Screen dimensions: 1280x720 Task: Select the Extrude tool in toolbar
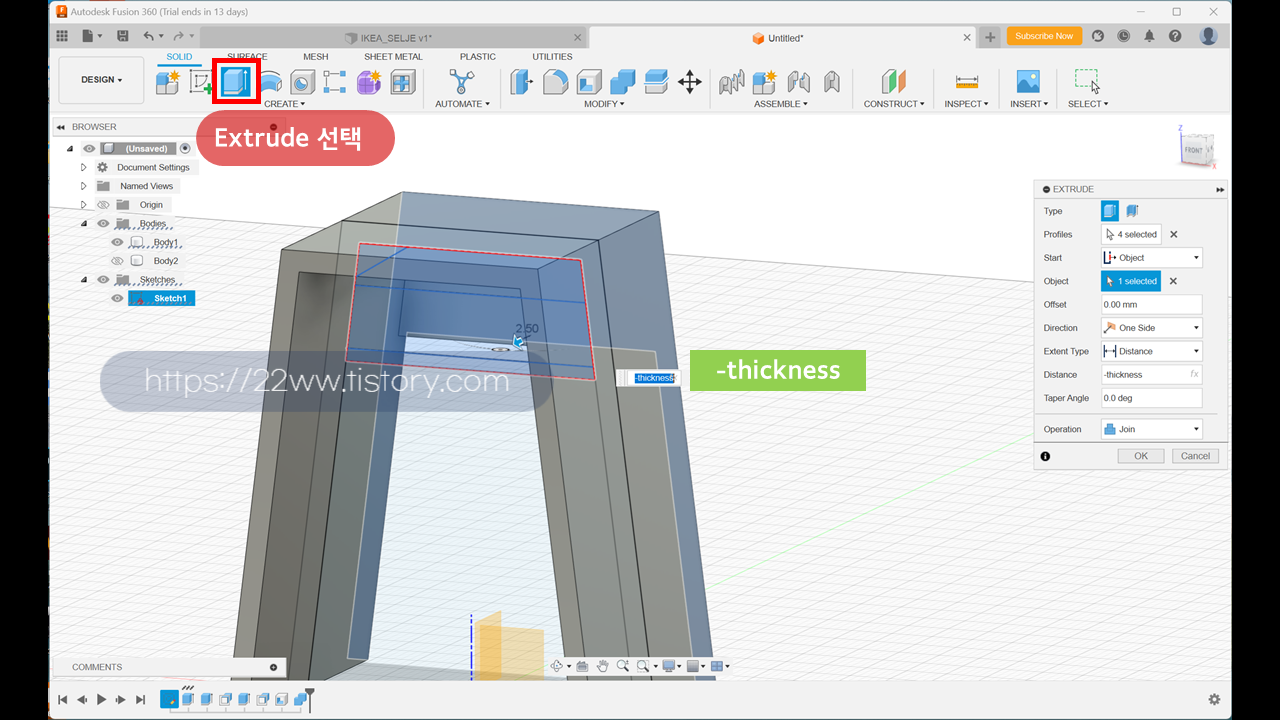click(x=236, y=82)
